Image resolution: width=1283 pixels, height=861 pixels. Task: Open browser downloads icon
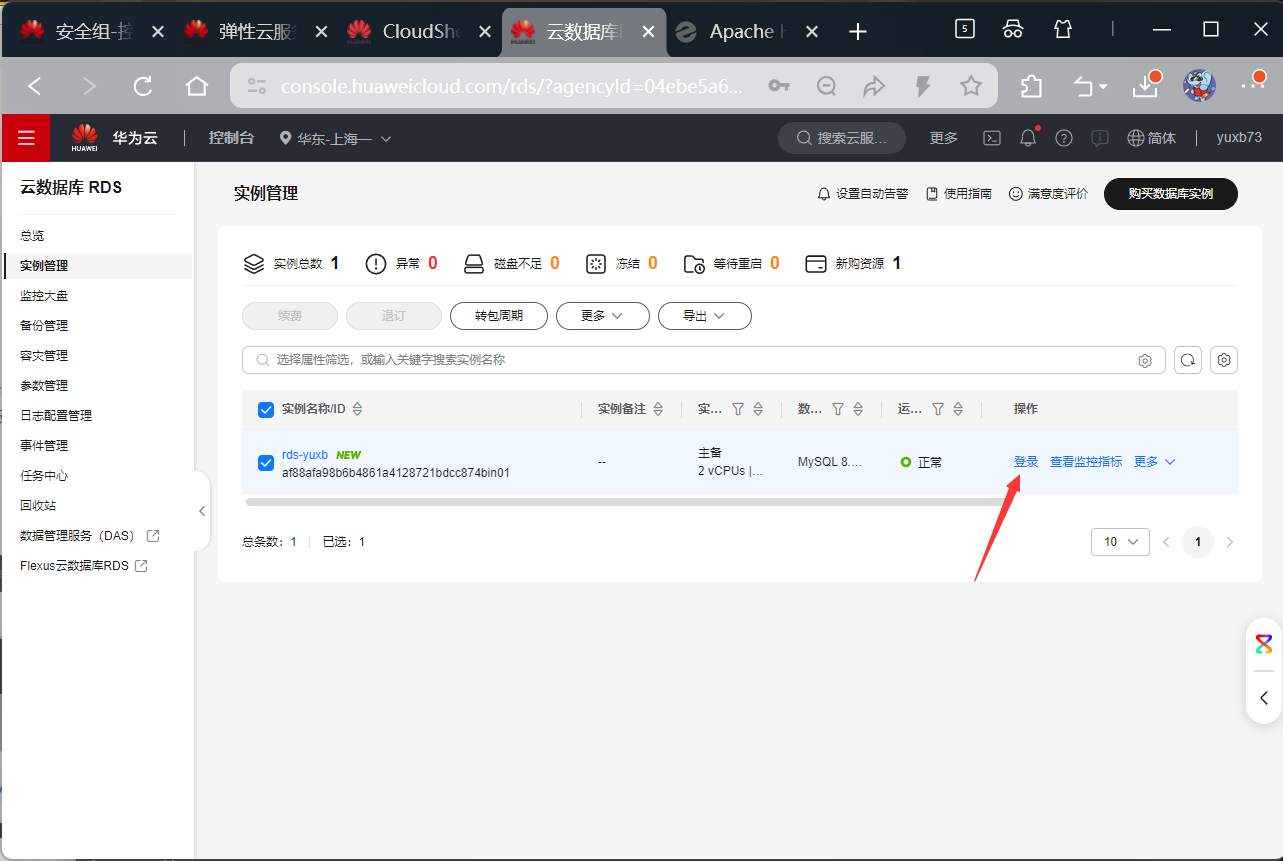[1146, 87]
